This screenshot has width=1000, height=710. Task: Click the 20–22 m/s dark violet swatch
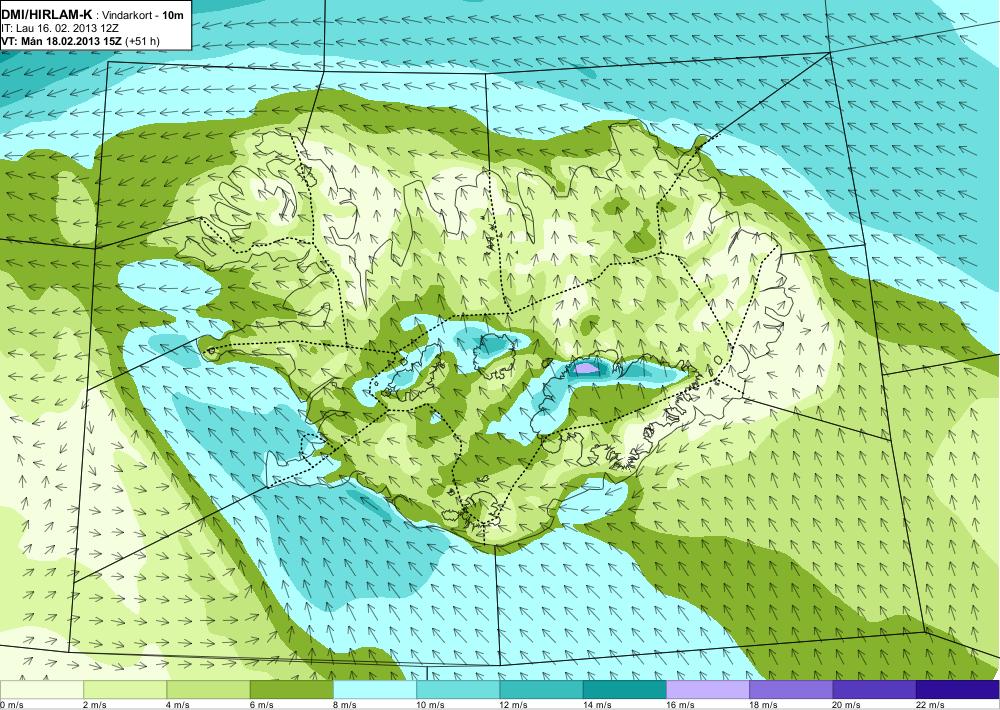coord(874,690)
